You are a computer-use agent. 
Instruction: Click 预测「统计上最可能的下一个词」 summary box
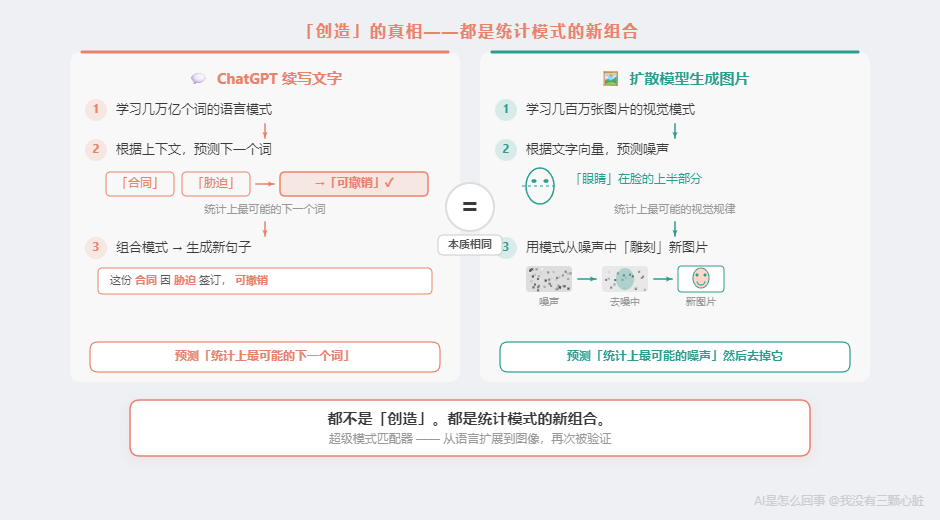265,356
